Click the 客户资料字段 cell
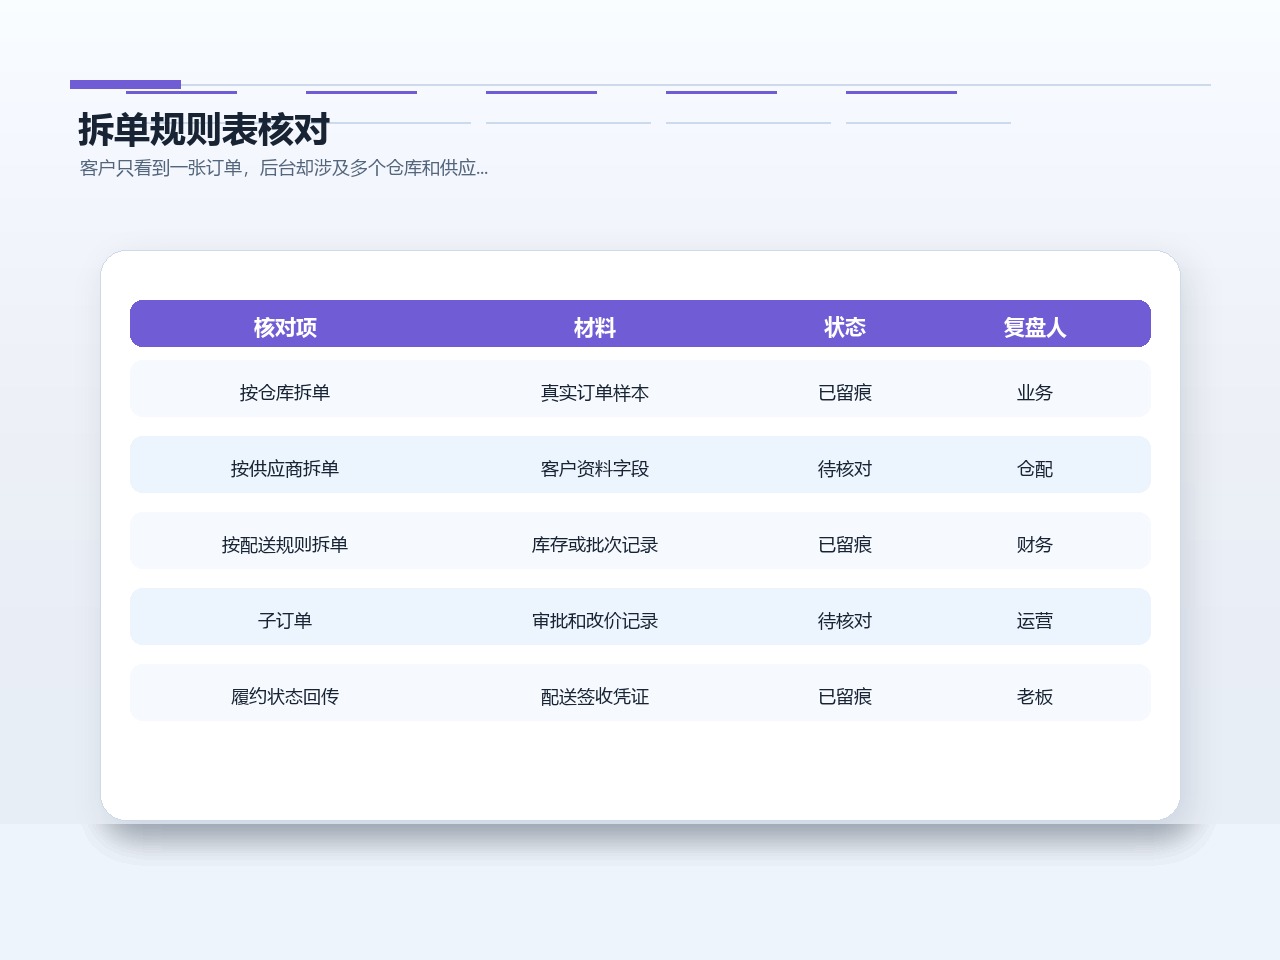 coord(595,469)
